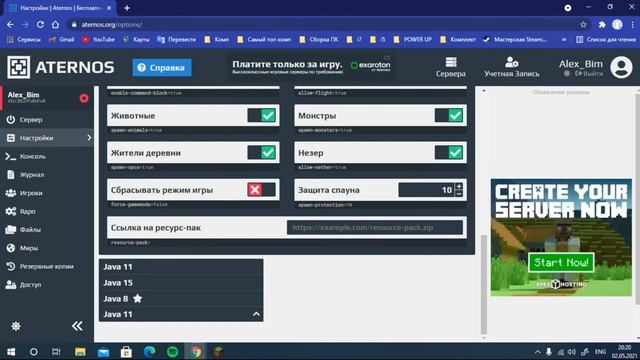This screenshot has height=360, width=640.
Task: Show more bookmarks overflow chevron
Action: 564,40
